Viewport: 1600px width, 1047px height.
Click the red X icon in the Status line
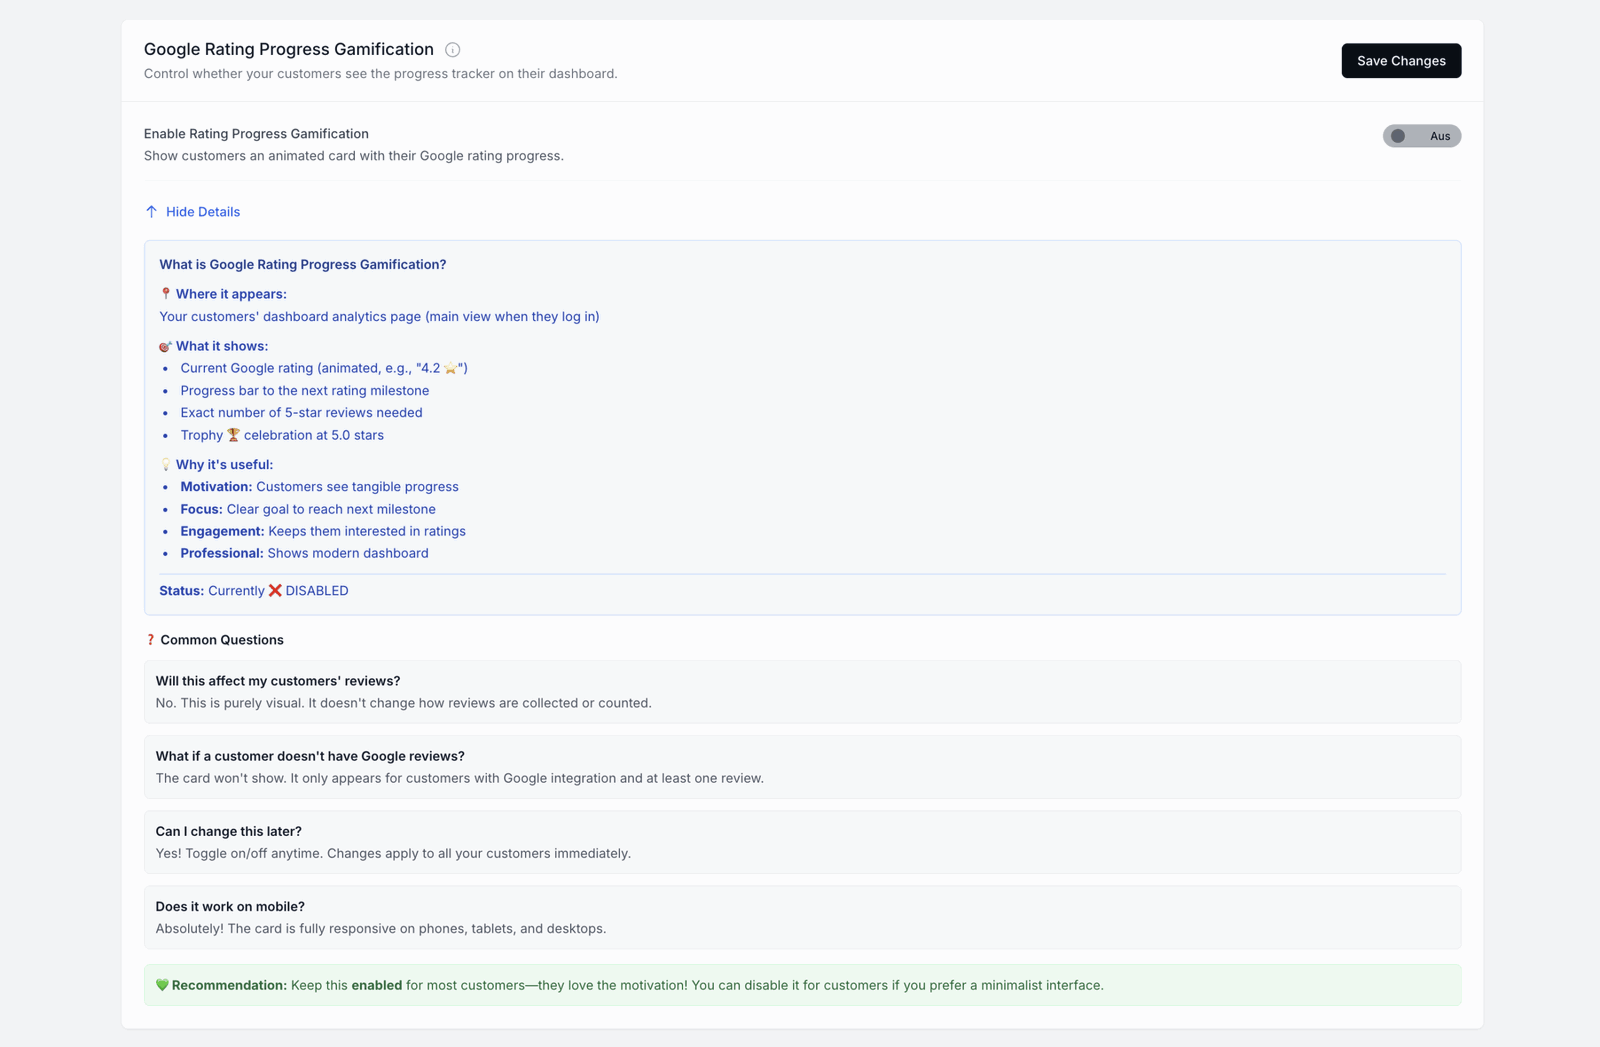point(273,590)
